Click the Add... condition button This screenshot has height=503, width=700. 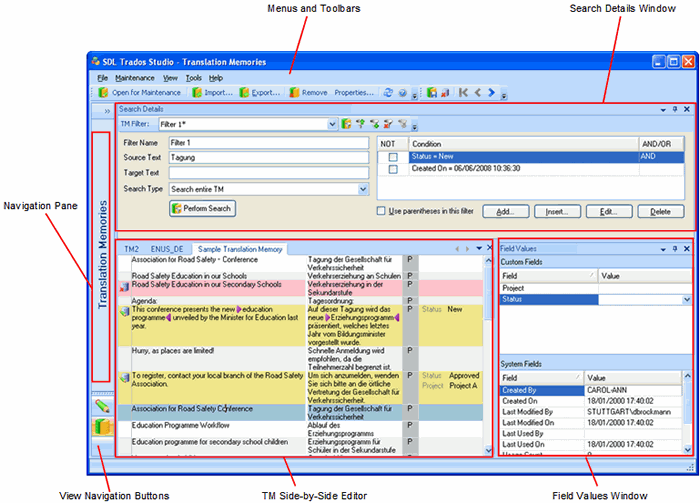tap(506, 212)
